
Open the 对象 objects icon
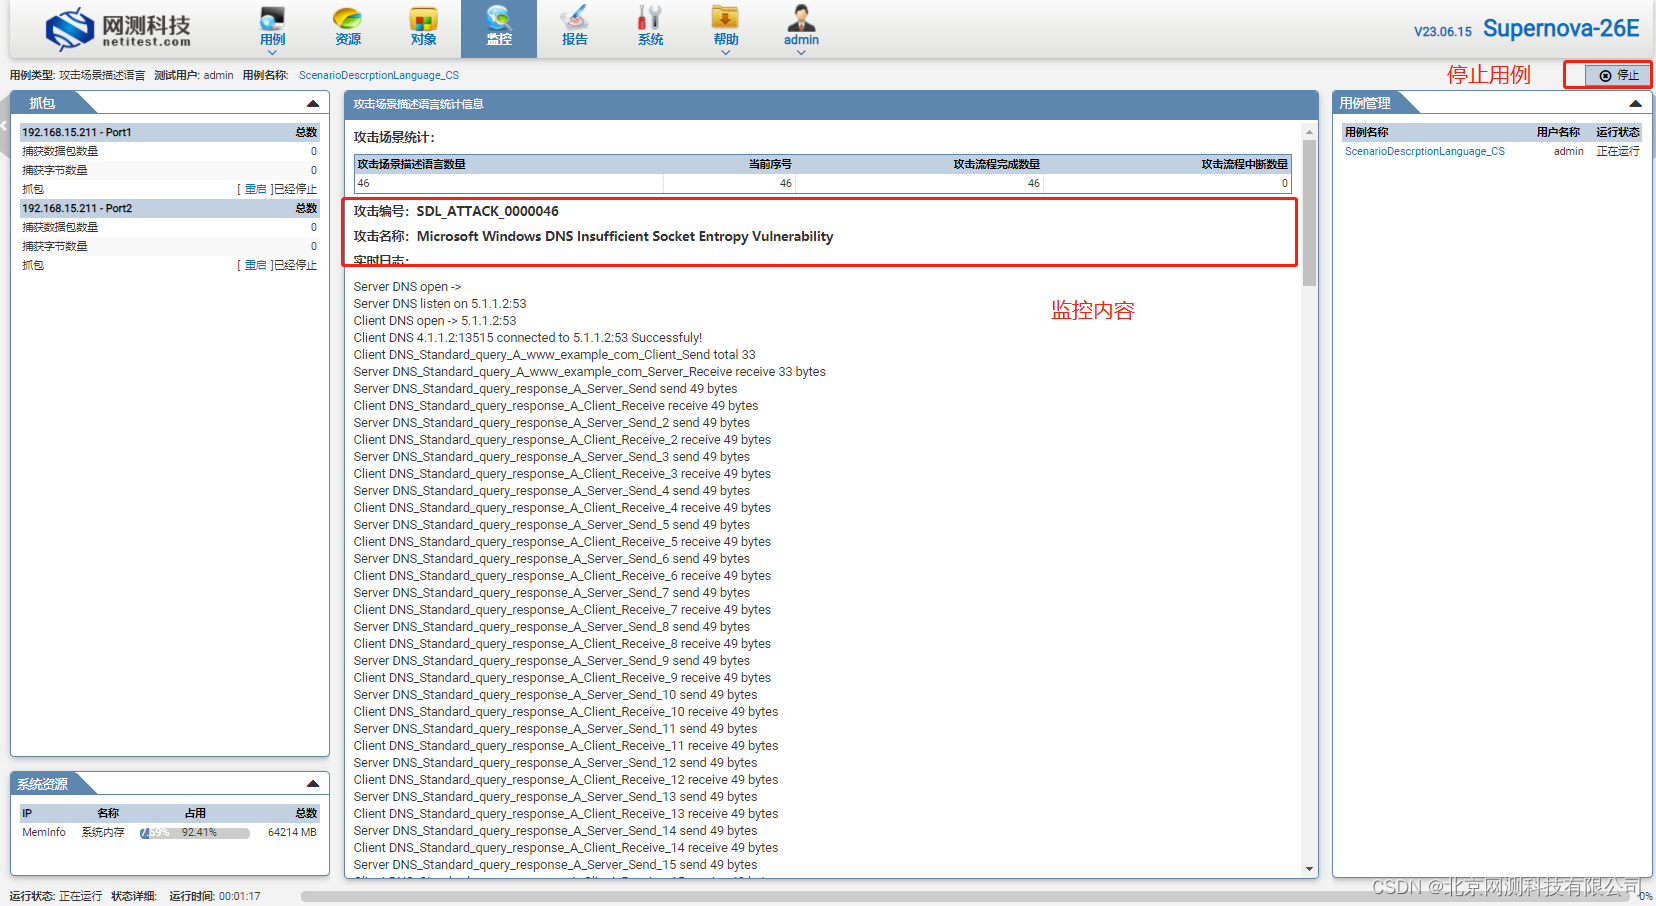pyautogui.click(x=424, y=27)
